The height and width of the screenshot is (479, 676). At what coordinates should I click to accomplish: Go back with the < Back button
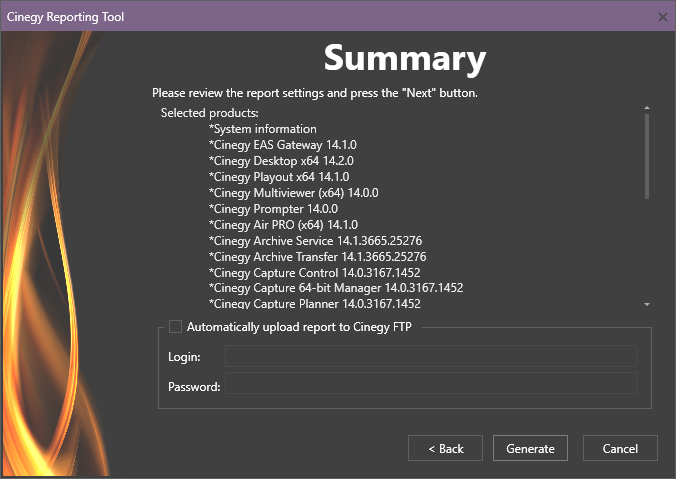point(445,448)
